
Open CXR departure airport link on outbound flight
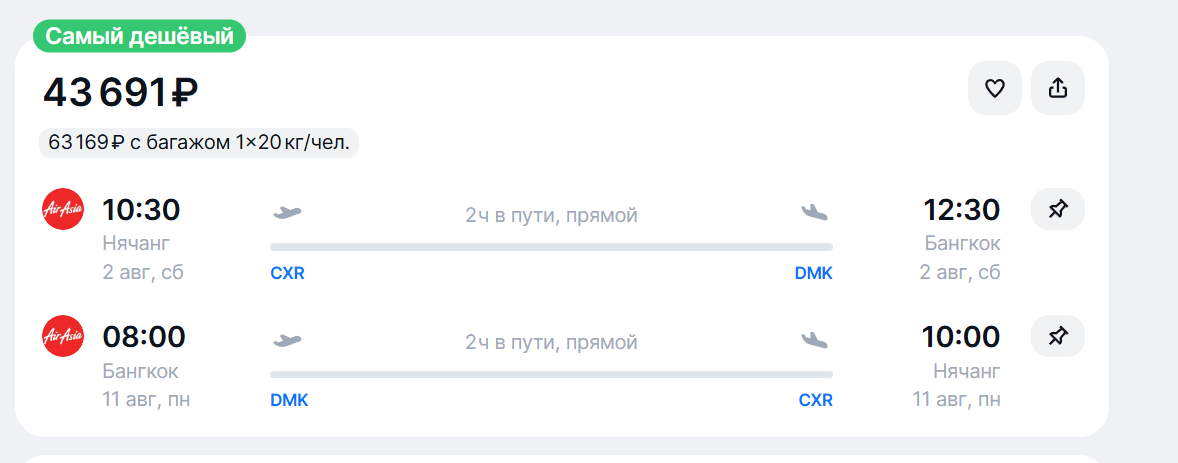pyautogui.click(x=288, y=273)
